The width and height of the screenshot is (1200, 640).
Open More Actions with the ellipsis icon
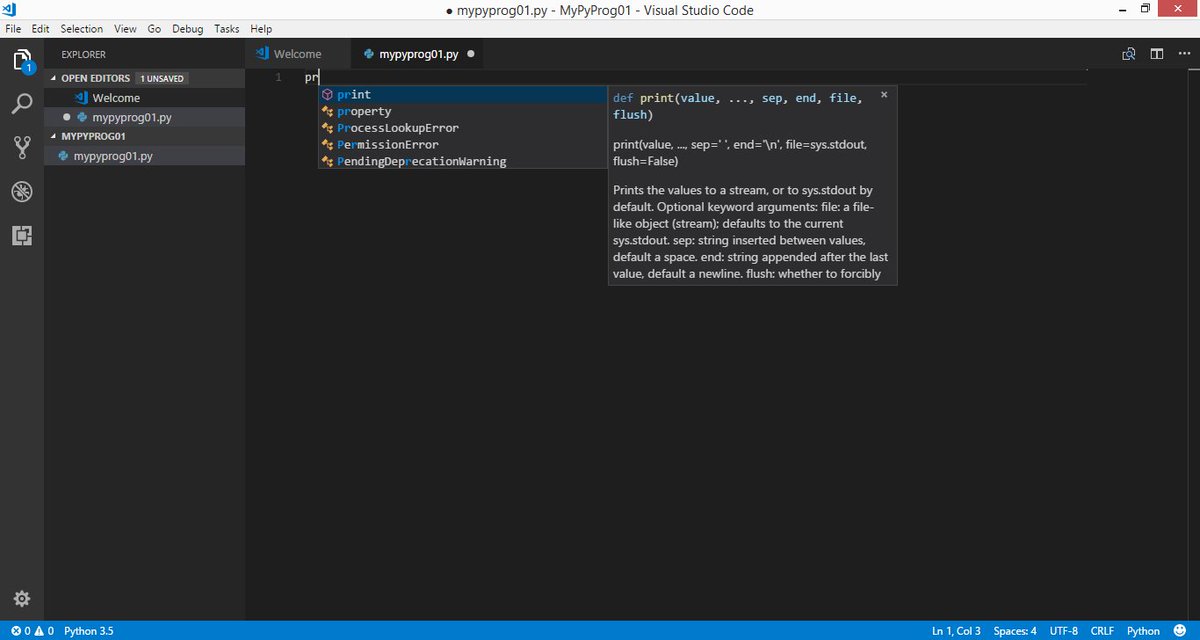click(1184, 53)
